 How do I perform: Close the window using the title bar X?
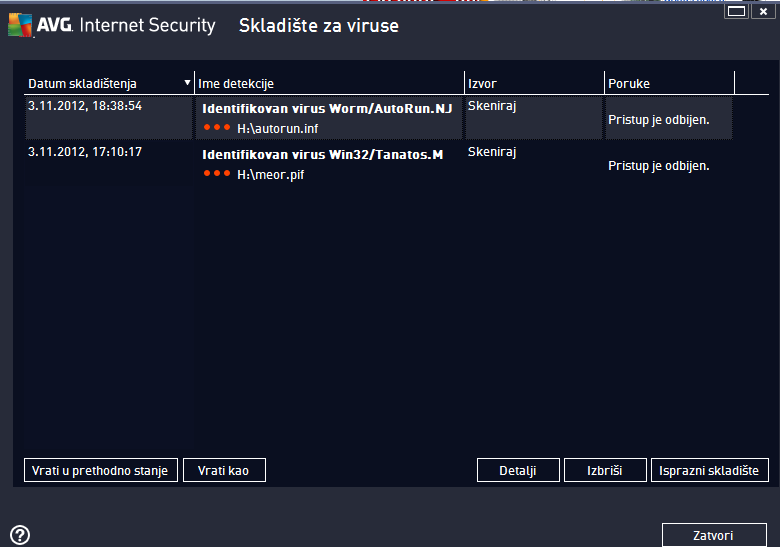[x=763, y=11]
